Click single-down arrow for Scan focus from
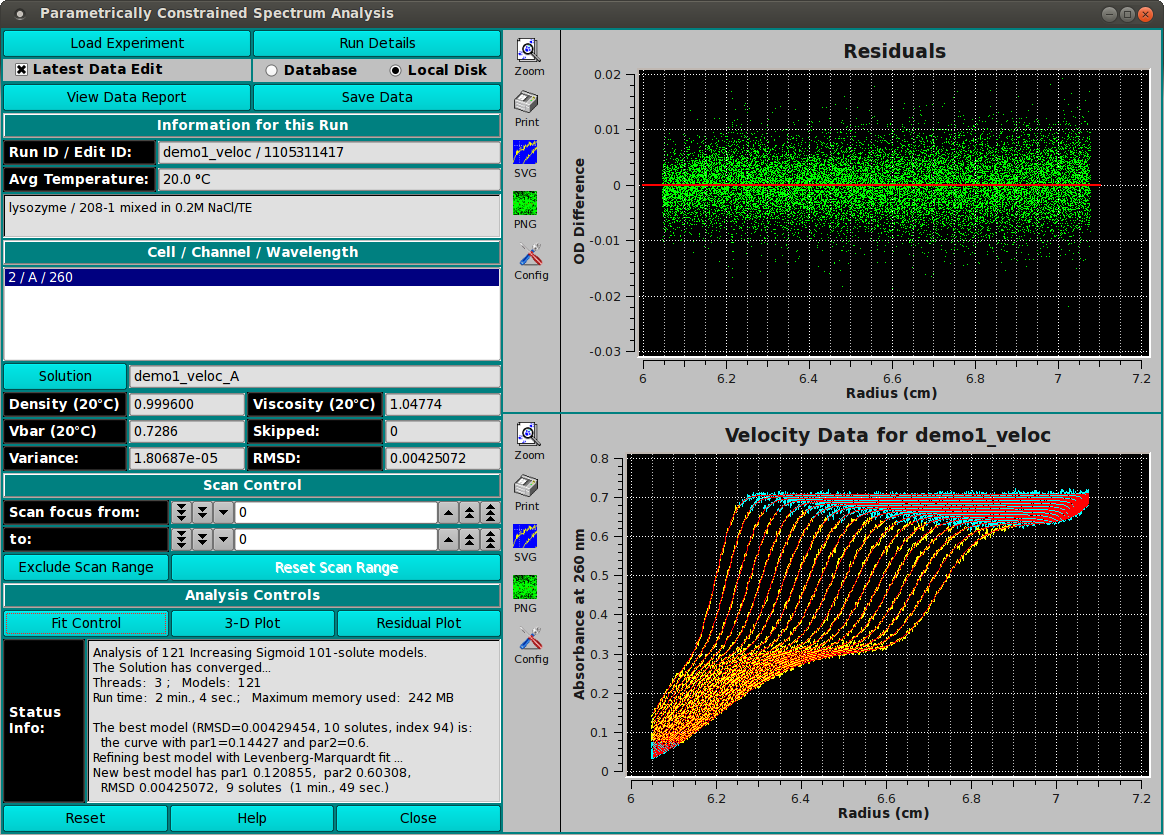Image resolution: width=1164 pixels, height=835 pixels. coord(223,512)
